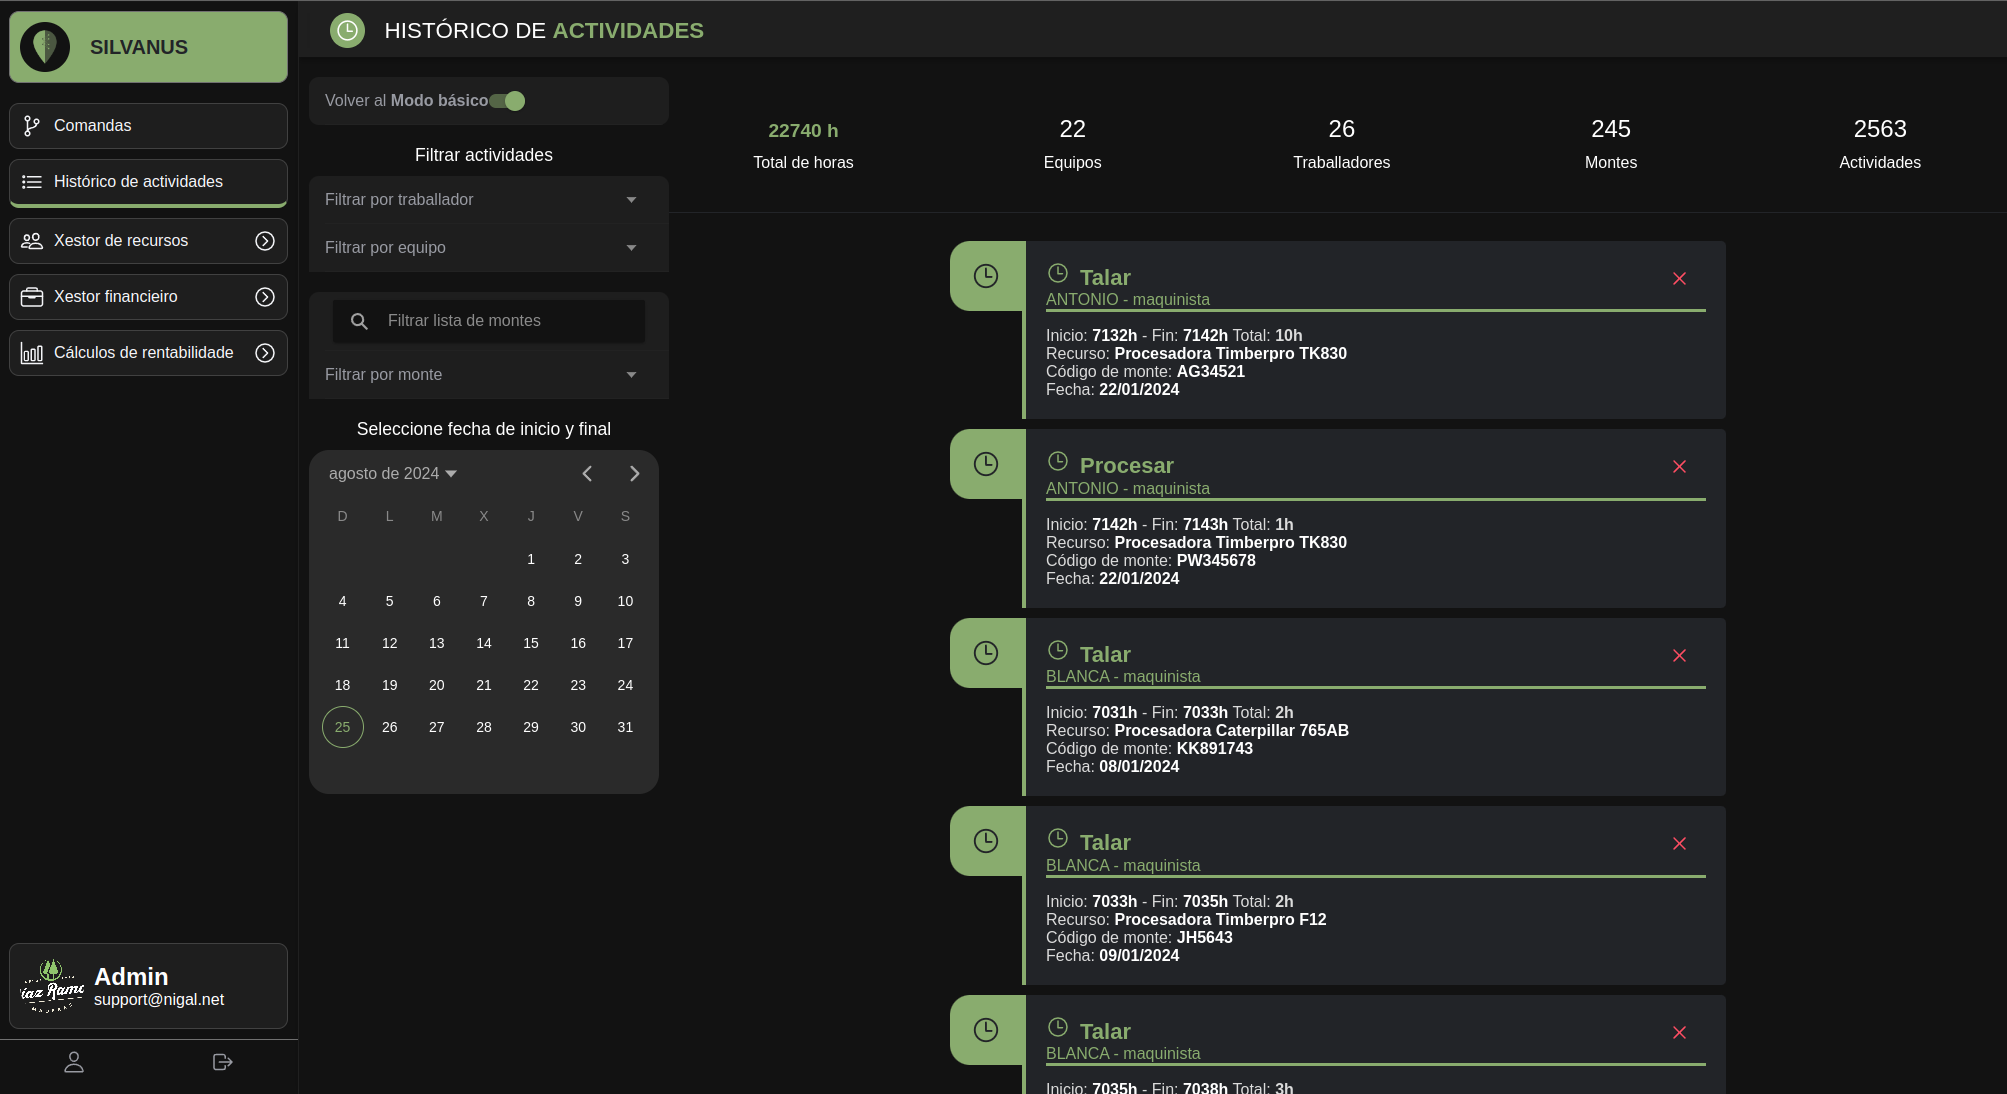This screenshot has width=2007, height=1094.
Task: Open the Filtrar por monte dropdown
Action: (x=489, y=375)
